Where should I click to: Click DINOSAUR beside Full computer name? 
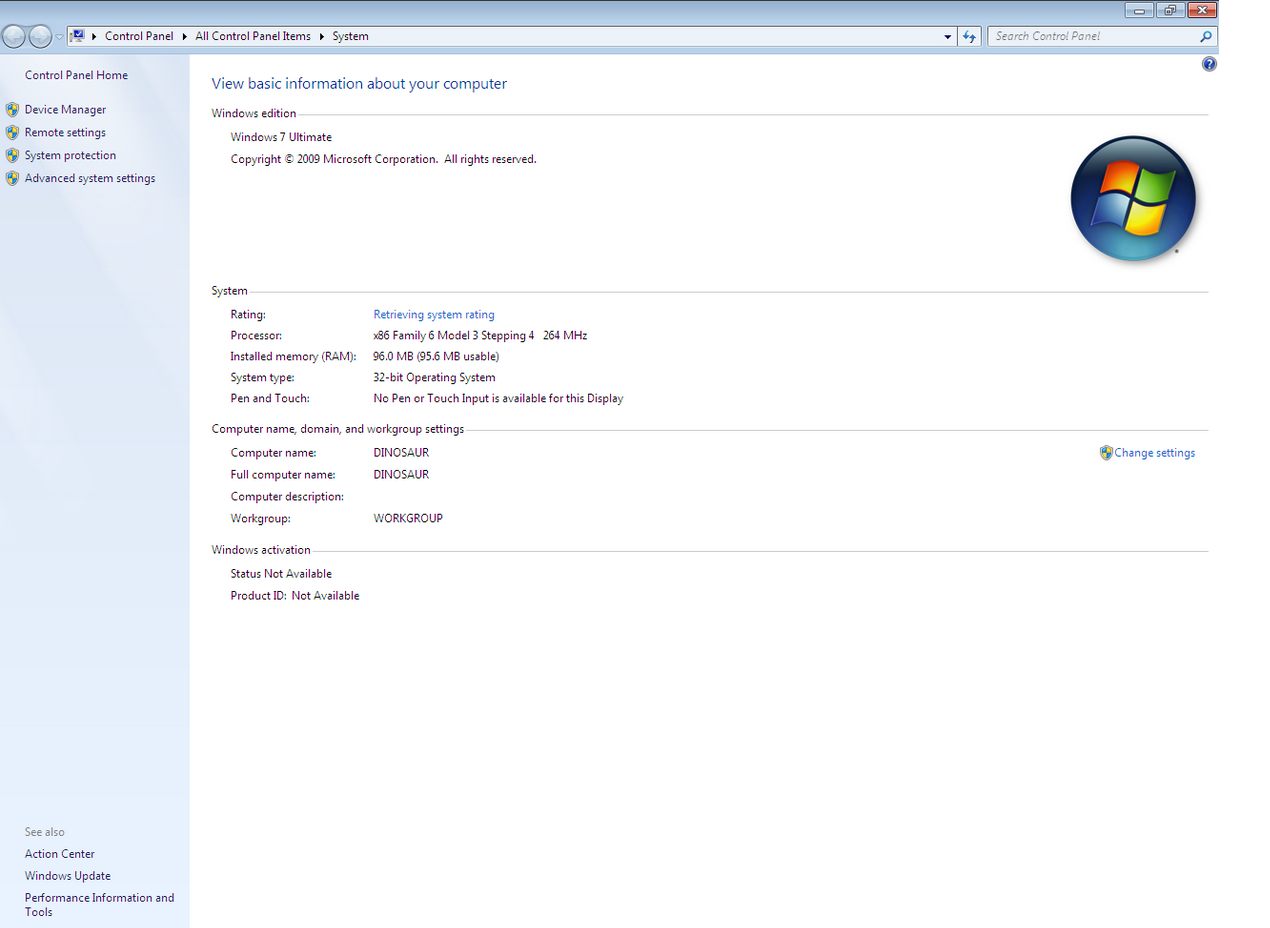401,475
